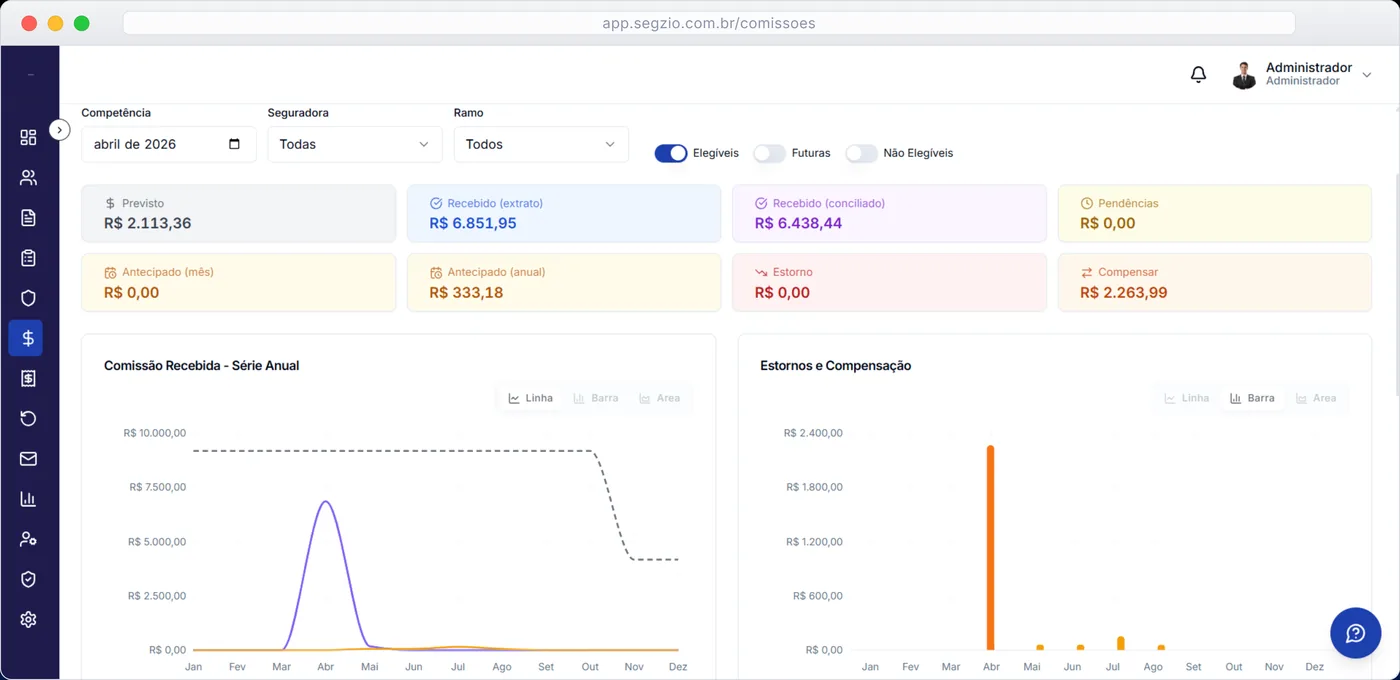Click the trend-down icon on Estorno card

[x=761, y=272]
